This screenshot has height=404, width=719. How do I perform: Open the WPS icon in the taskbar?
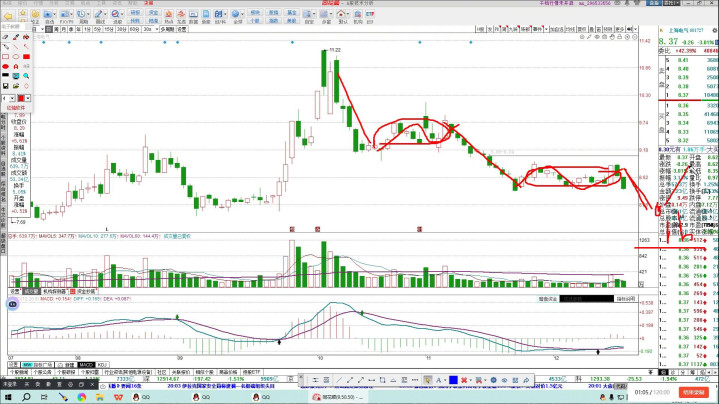coord(118,397)
